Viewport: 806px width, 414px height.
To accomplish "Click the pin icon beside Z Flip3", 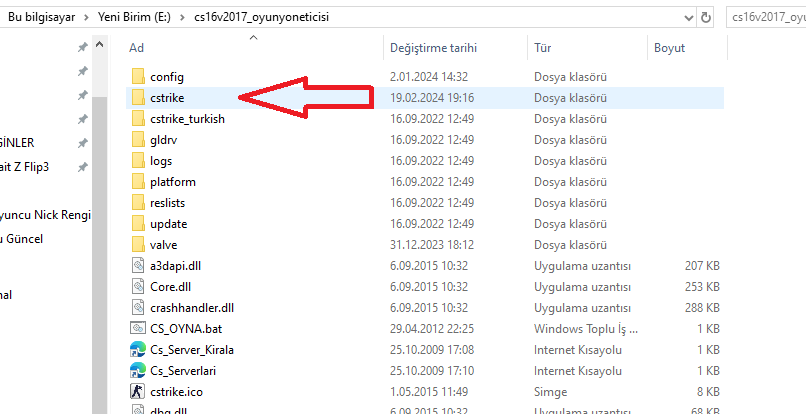I will (x=82, y=167).
